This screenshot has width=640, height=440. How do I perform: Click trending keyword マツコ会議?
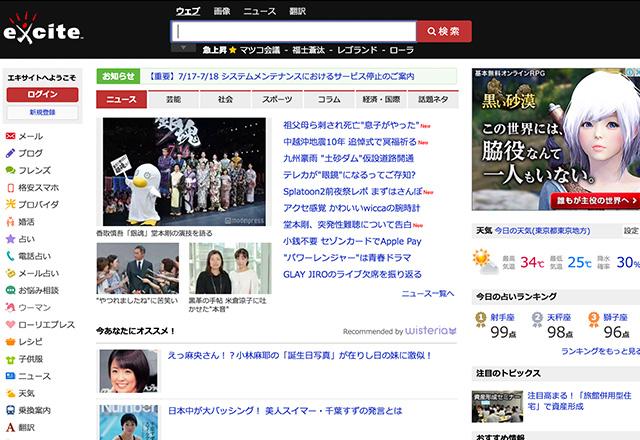(260, 50)
